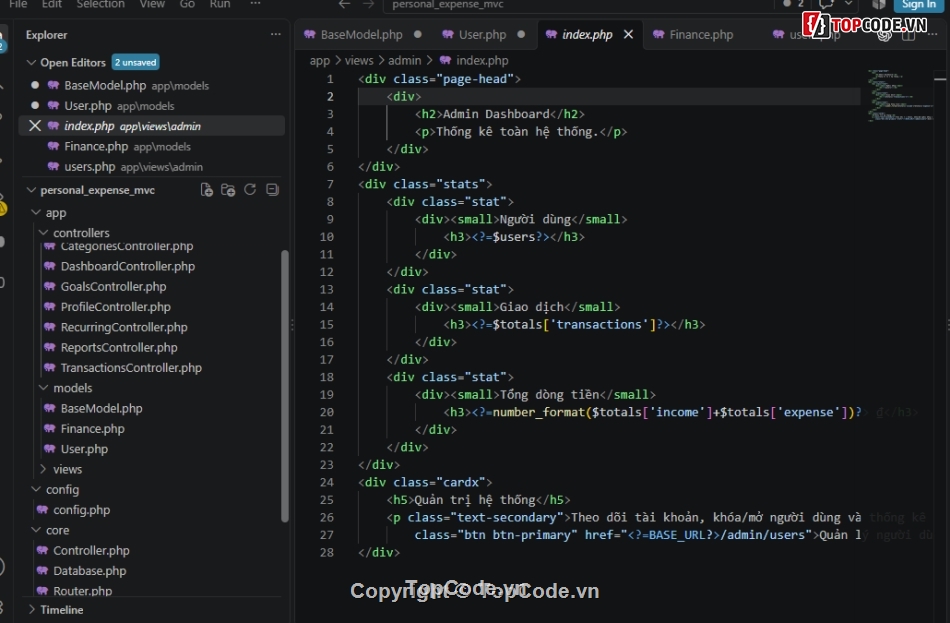This screenshot has width=950, height=623.
Task: Click 'index.php' in the breadcrumb path
Action: point(482,61)
